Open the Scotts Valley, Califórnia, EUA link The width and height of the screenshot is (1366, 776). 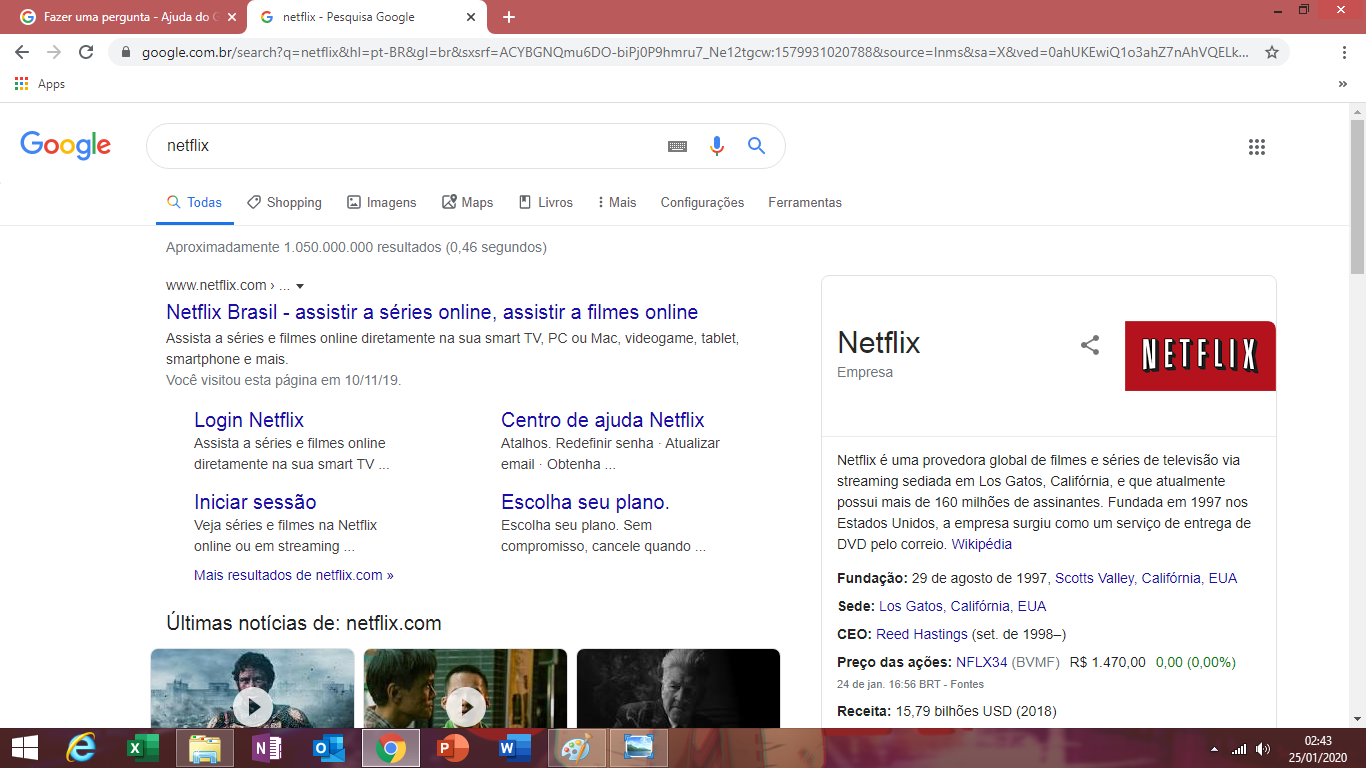(x=1146, y=578)
